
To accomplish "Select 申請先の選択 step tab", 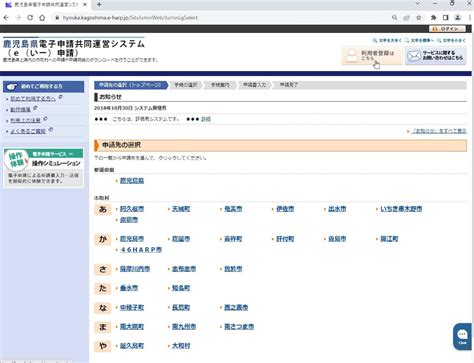I will 130,85.
